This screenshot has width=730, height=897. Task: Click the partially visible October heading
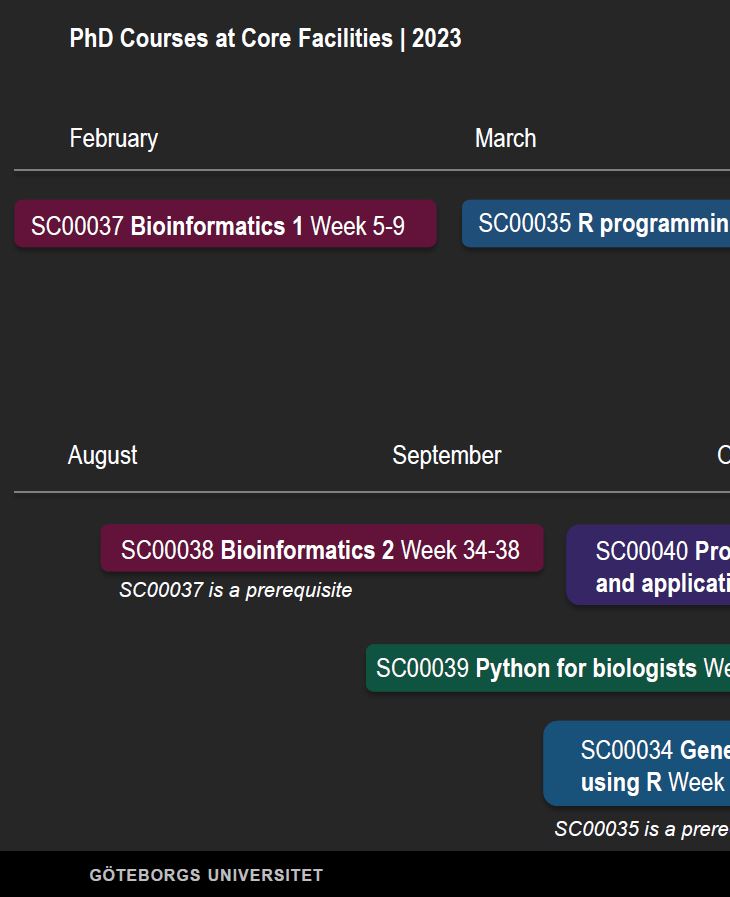tap(723, 455)
